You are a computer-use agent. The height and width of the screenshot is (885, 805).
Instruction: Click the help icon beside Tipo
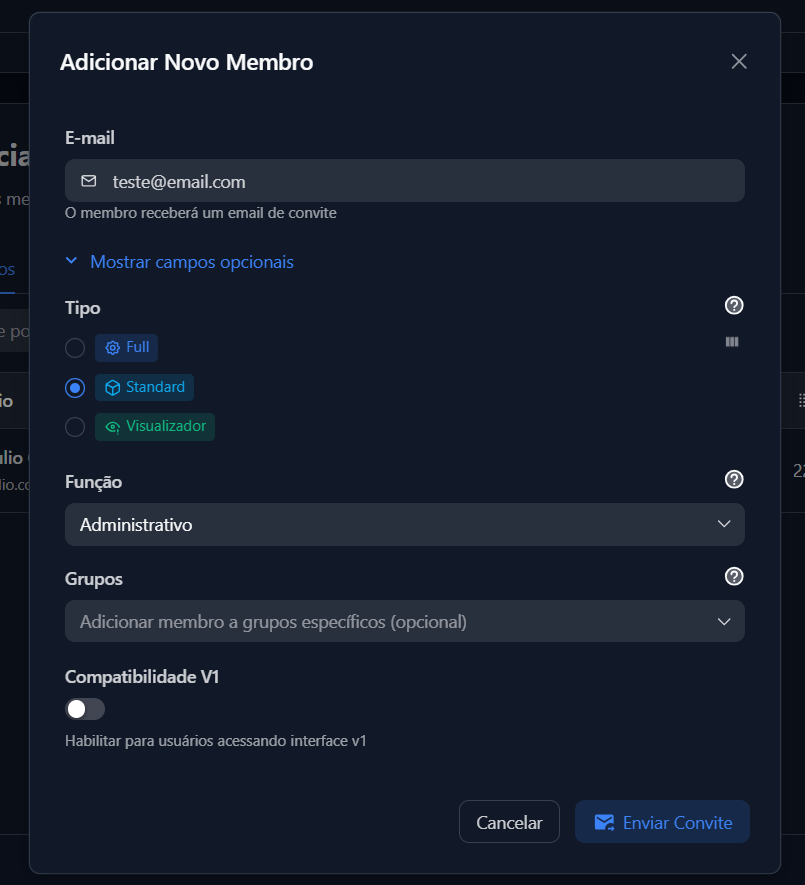[734, 306]
